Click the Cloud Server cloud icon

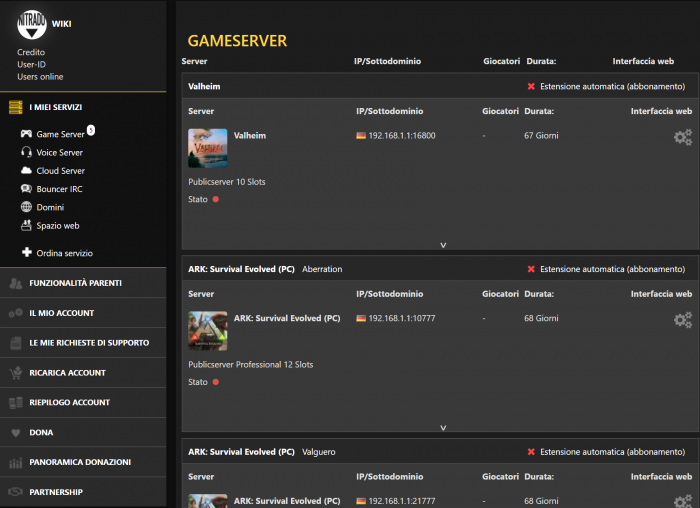pyautogui.click(x=26, y=170)
